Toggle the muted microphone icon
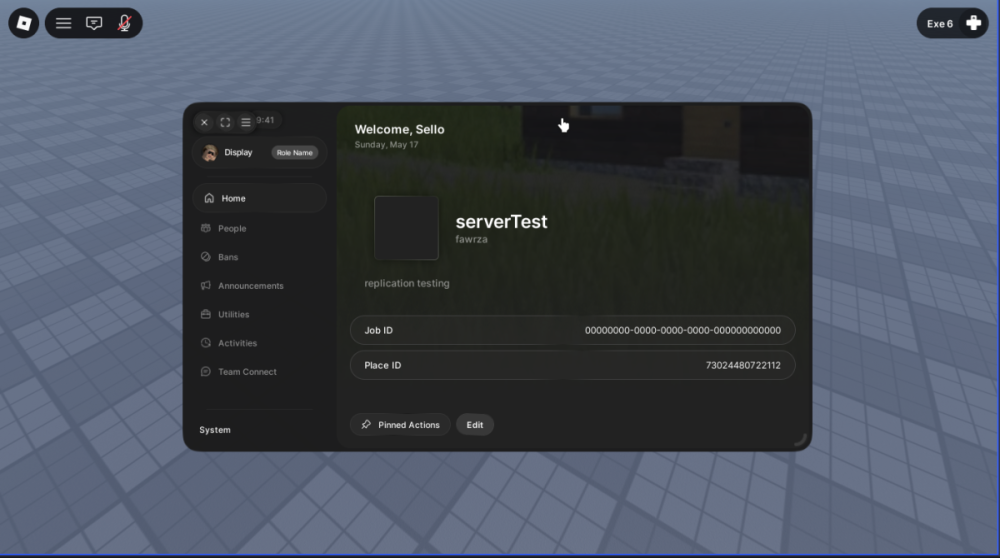Image resolution: width=1000 pixels, height=558 pixels. [124, 24]
